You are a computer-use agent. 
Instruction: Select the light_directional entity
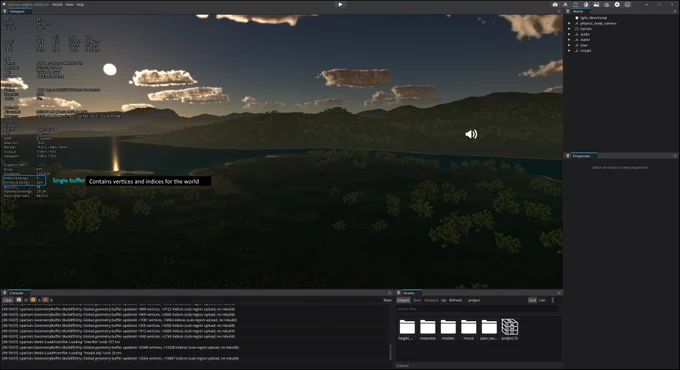tap(593, 18)
